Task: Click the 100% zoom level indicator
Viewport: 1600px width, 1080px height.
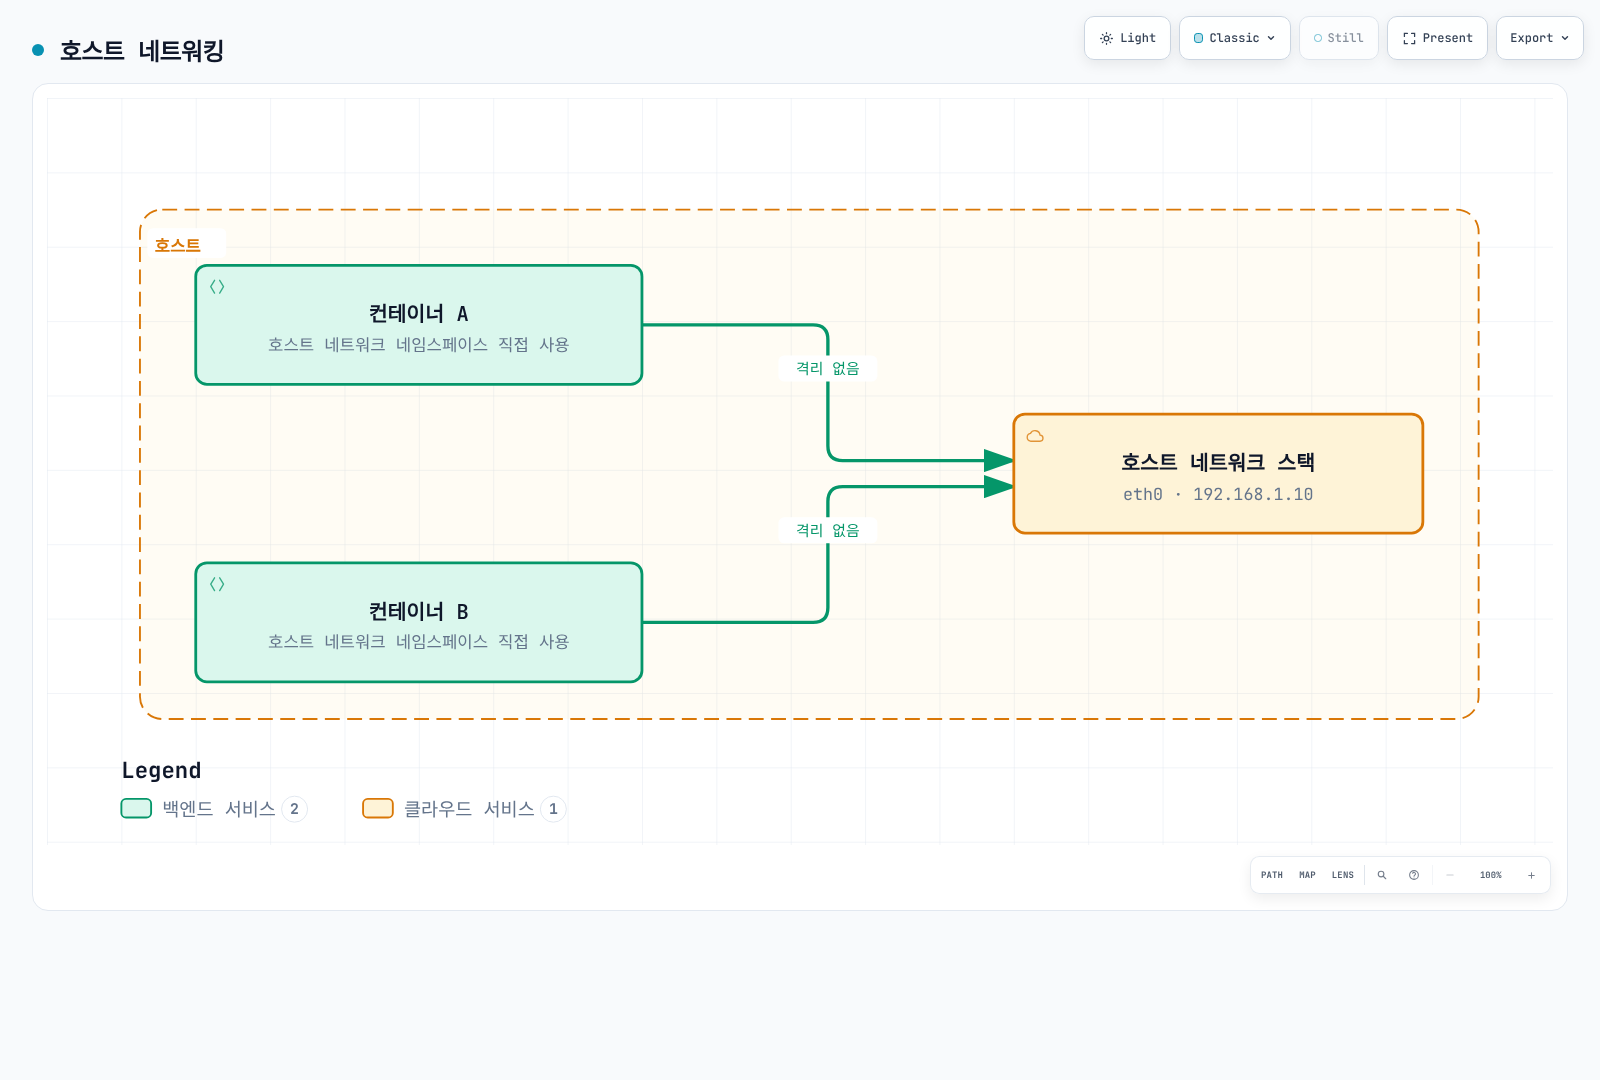Action: (1491, 875)
